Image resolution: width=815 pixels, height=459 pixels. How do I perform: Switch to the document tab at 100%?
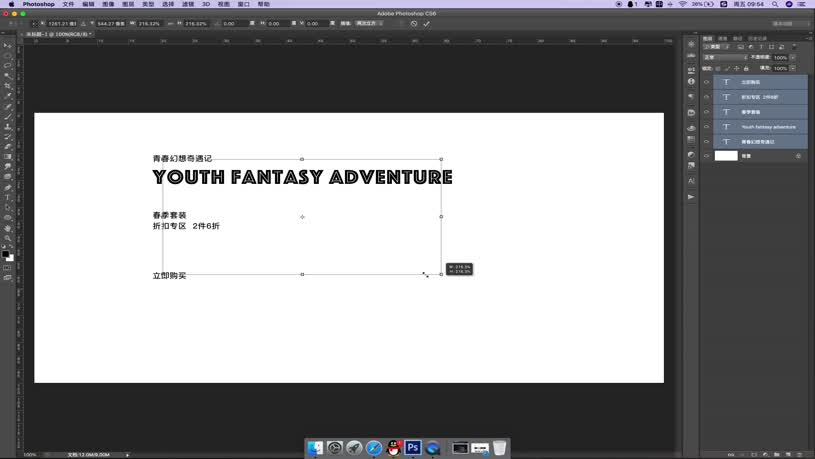point(58,34)
